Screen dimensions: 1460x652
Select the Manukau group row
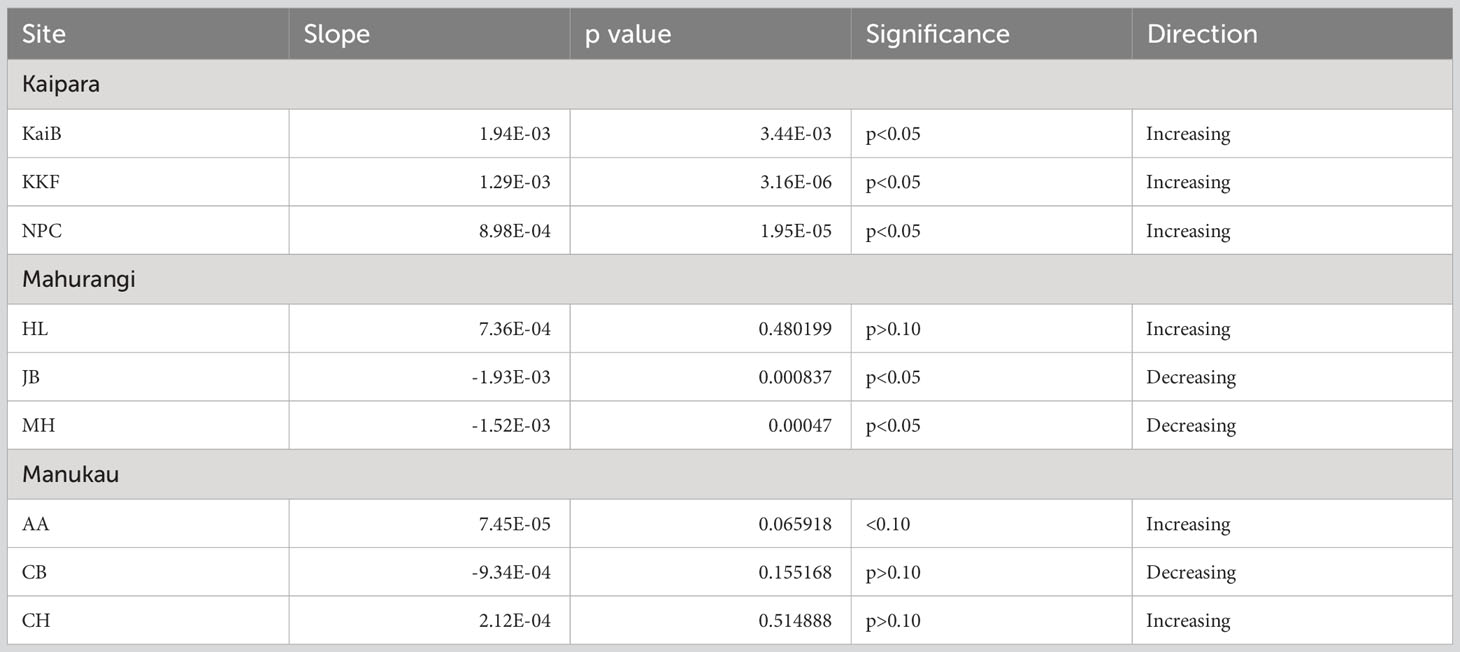(x=730, y=475)
